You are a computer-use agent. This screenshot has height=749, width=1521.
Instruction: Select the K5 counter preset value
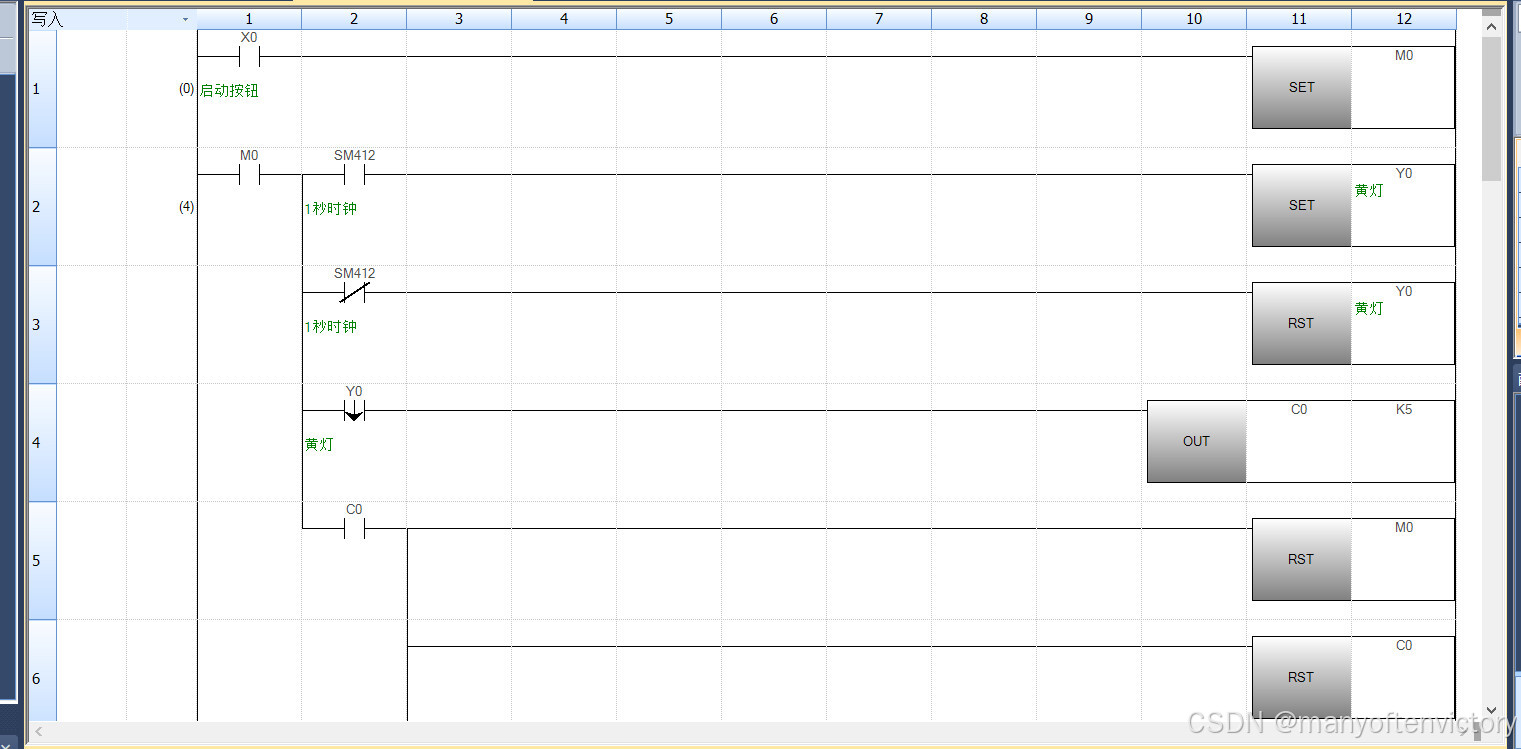[x=1404, y=409]
